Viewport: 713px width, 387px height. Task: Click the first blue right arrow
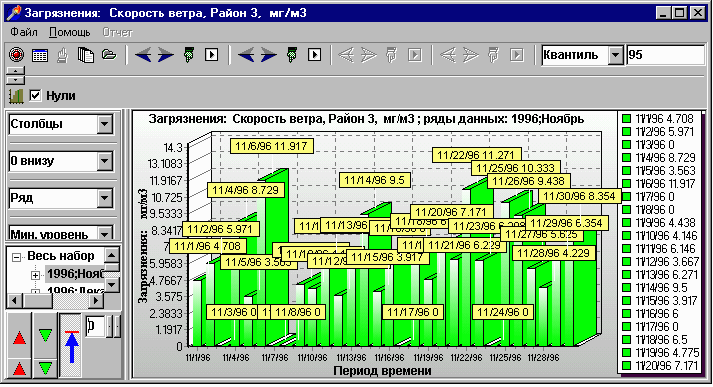pyautogui.click(x=166, y=55)
